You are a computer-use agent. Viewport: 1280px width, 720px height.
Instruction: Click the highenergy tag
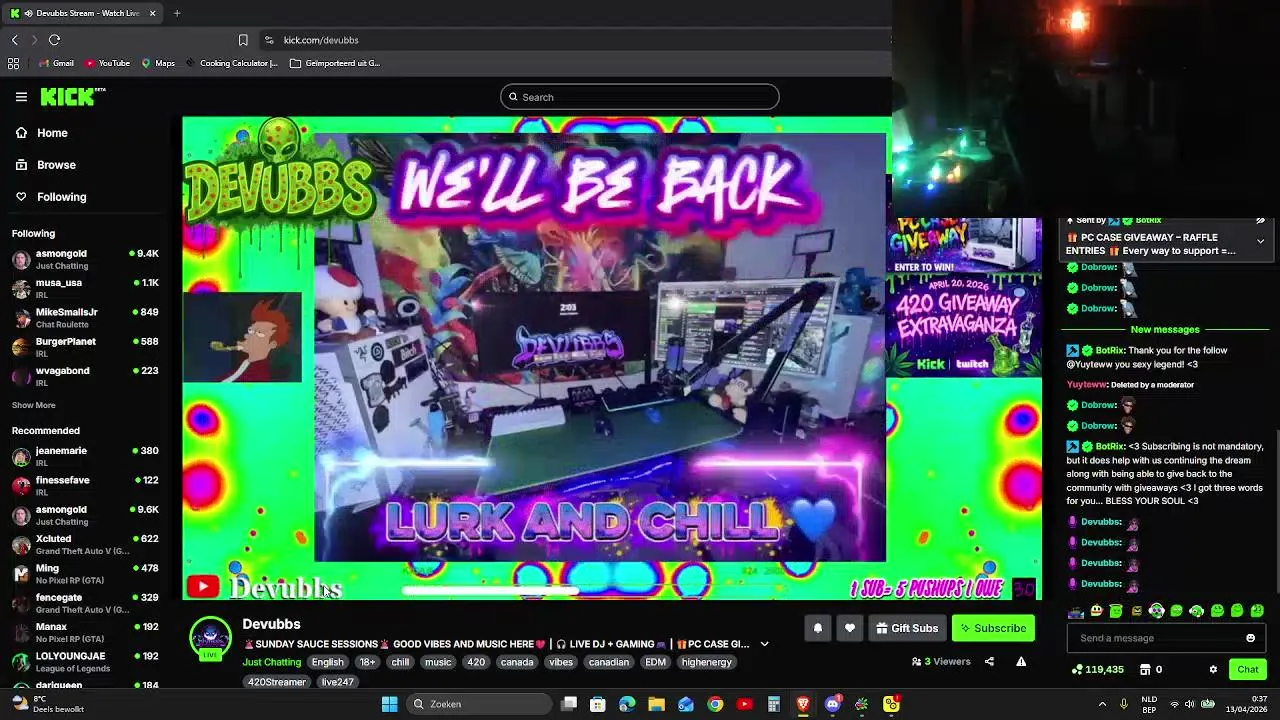tap(706, 662)
